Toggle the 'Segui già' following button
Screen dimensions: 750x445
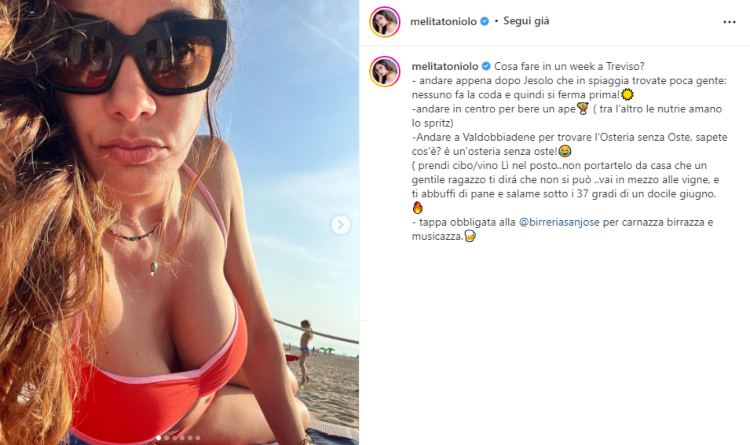[526, 21]
